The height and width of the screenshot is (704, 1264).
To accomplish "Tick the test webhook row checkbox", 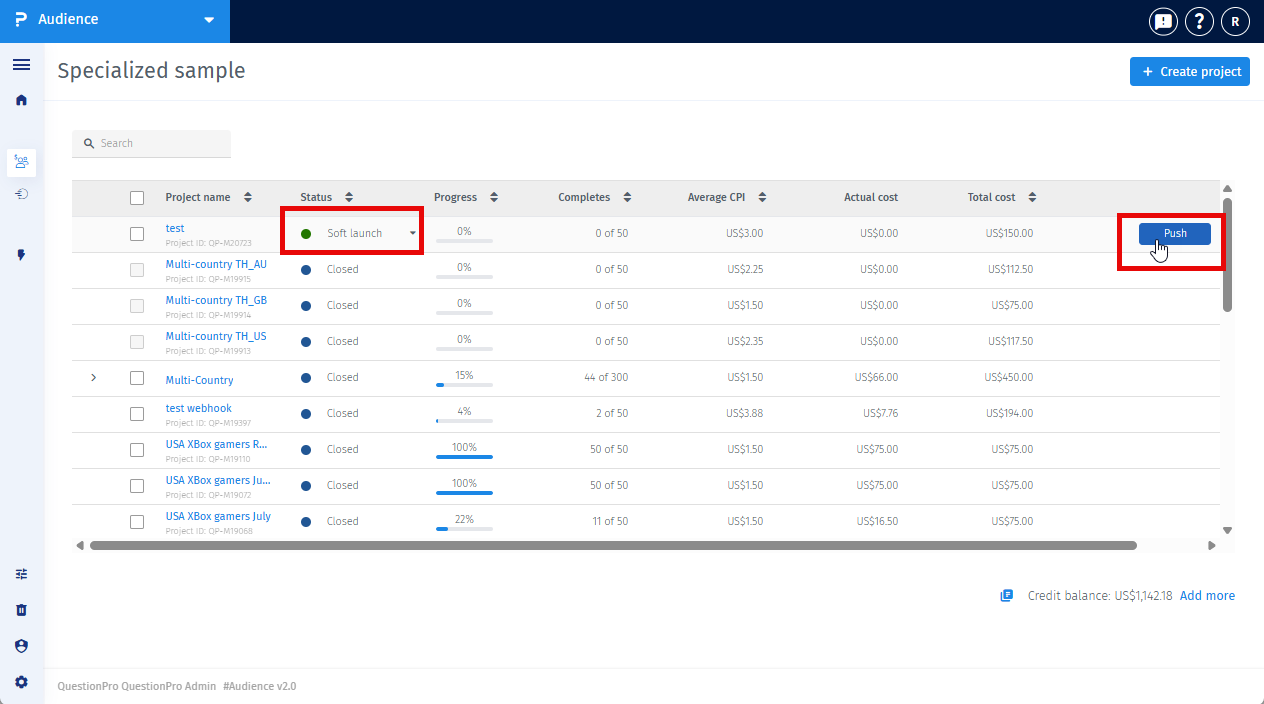I will (x=137, y=414).
